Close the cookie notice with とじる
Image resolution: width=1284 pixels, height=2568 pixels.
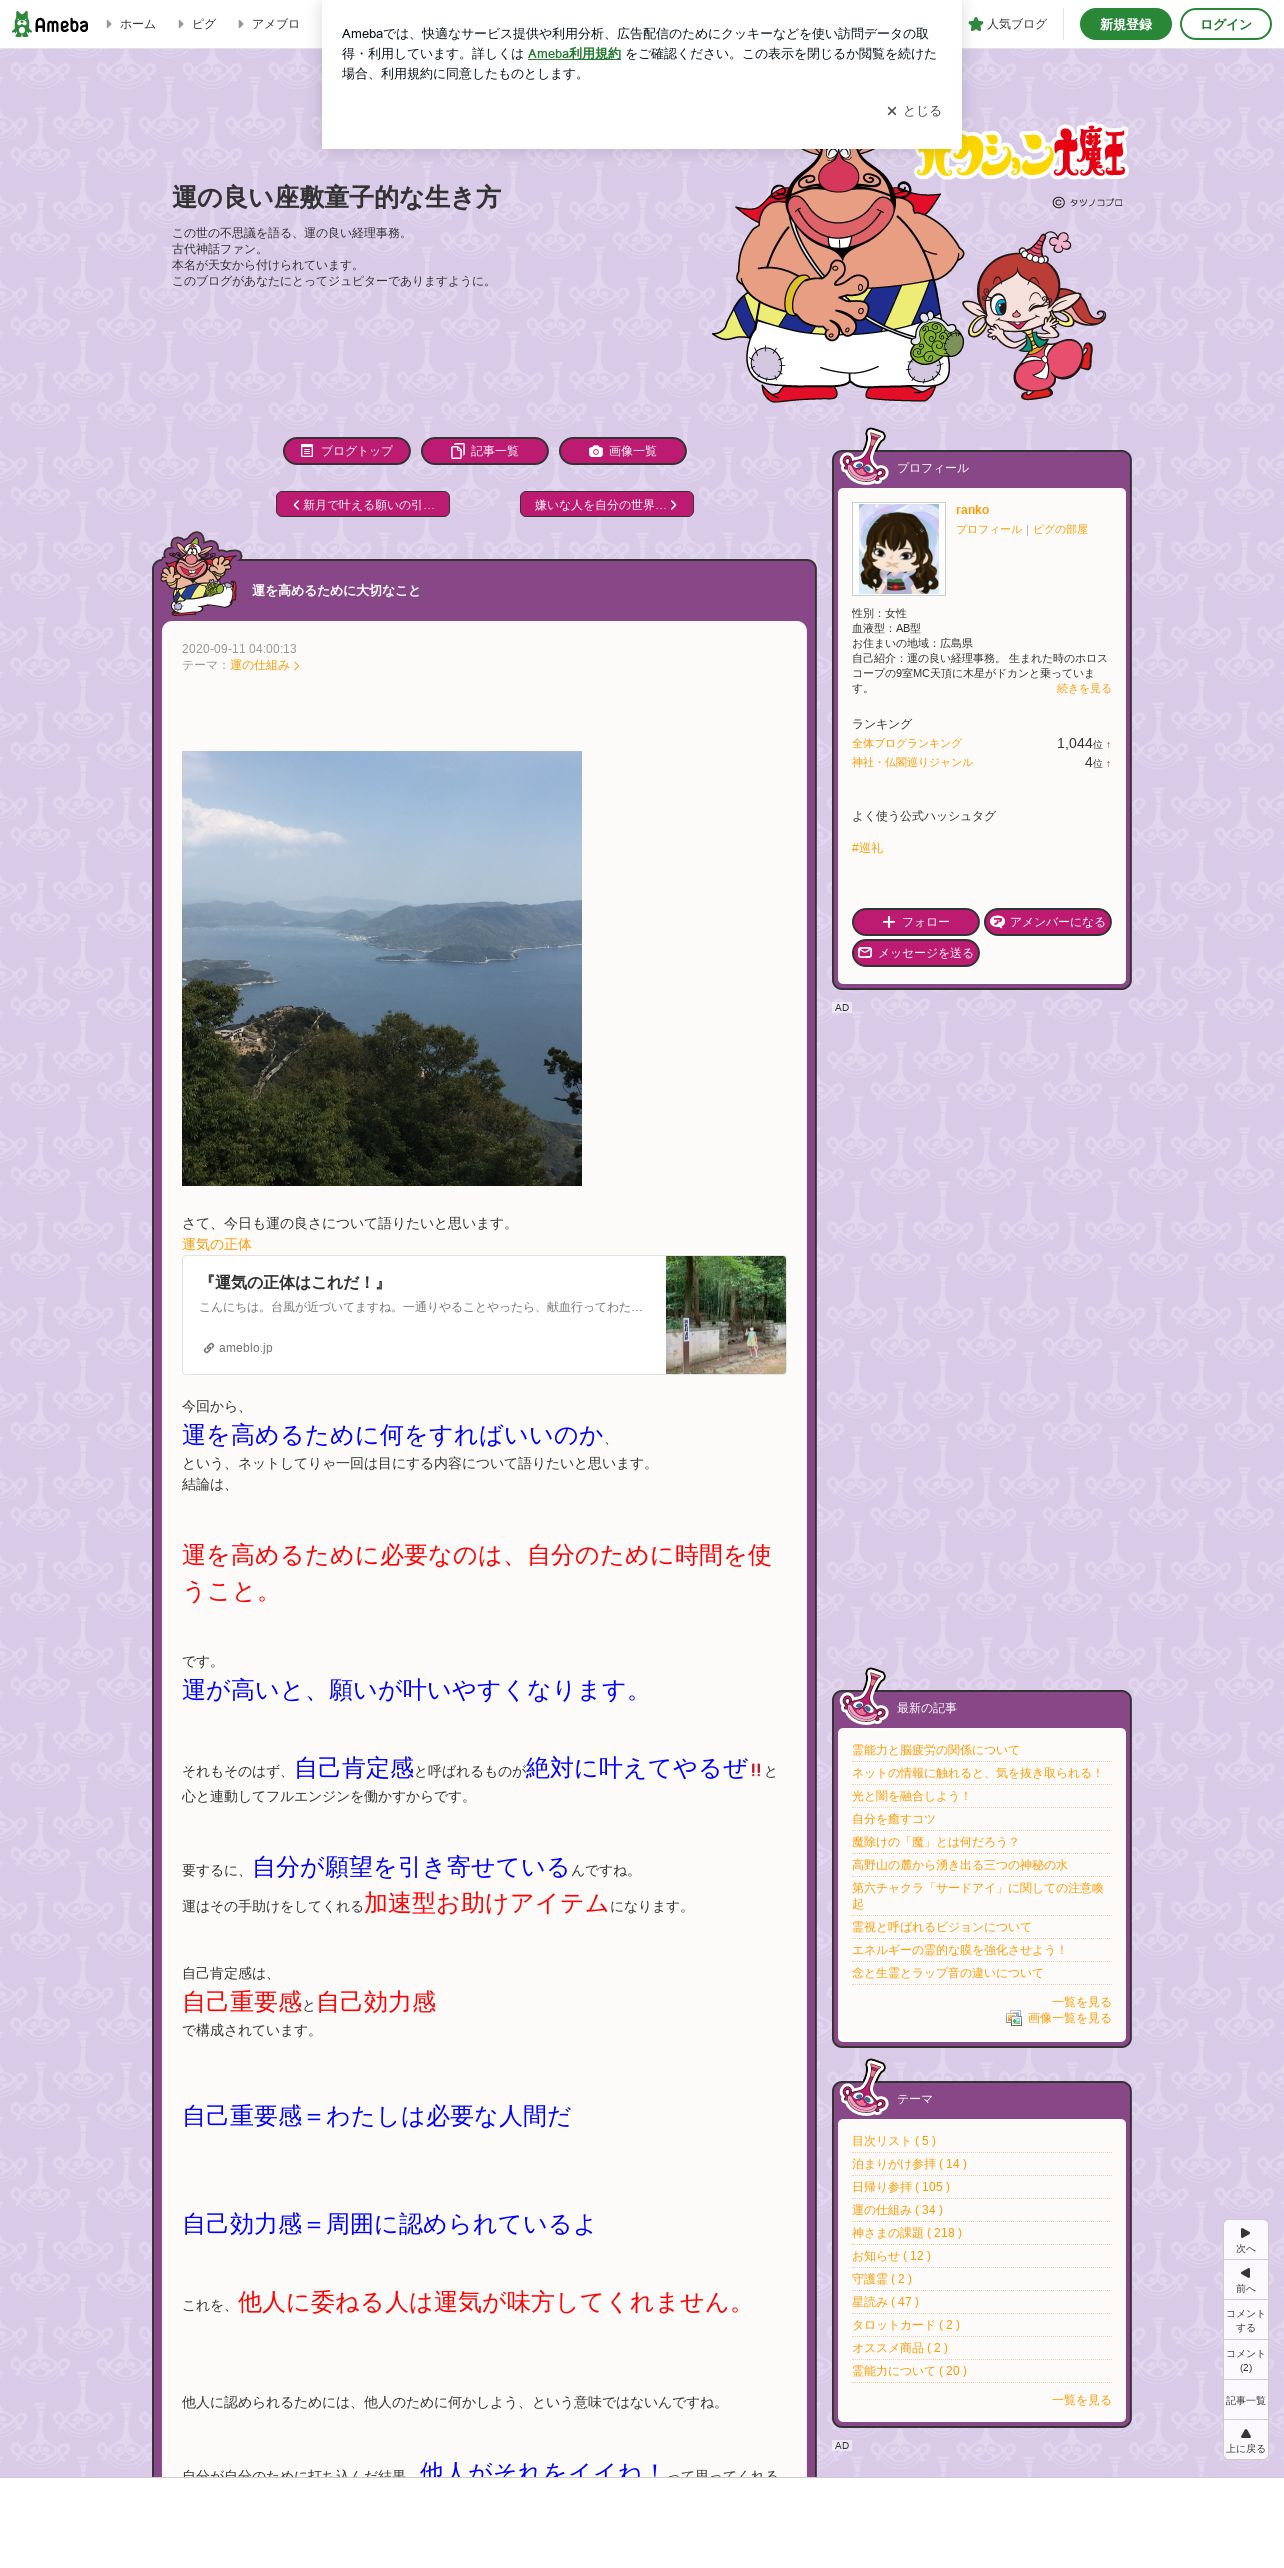(913, 111)
